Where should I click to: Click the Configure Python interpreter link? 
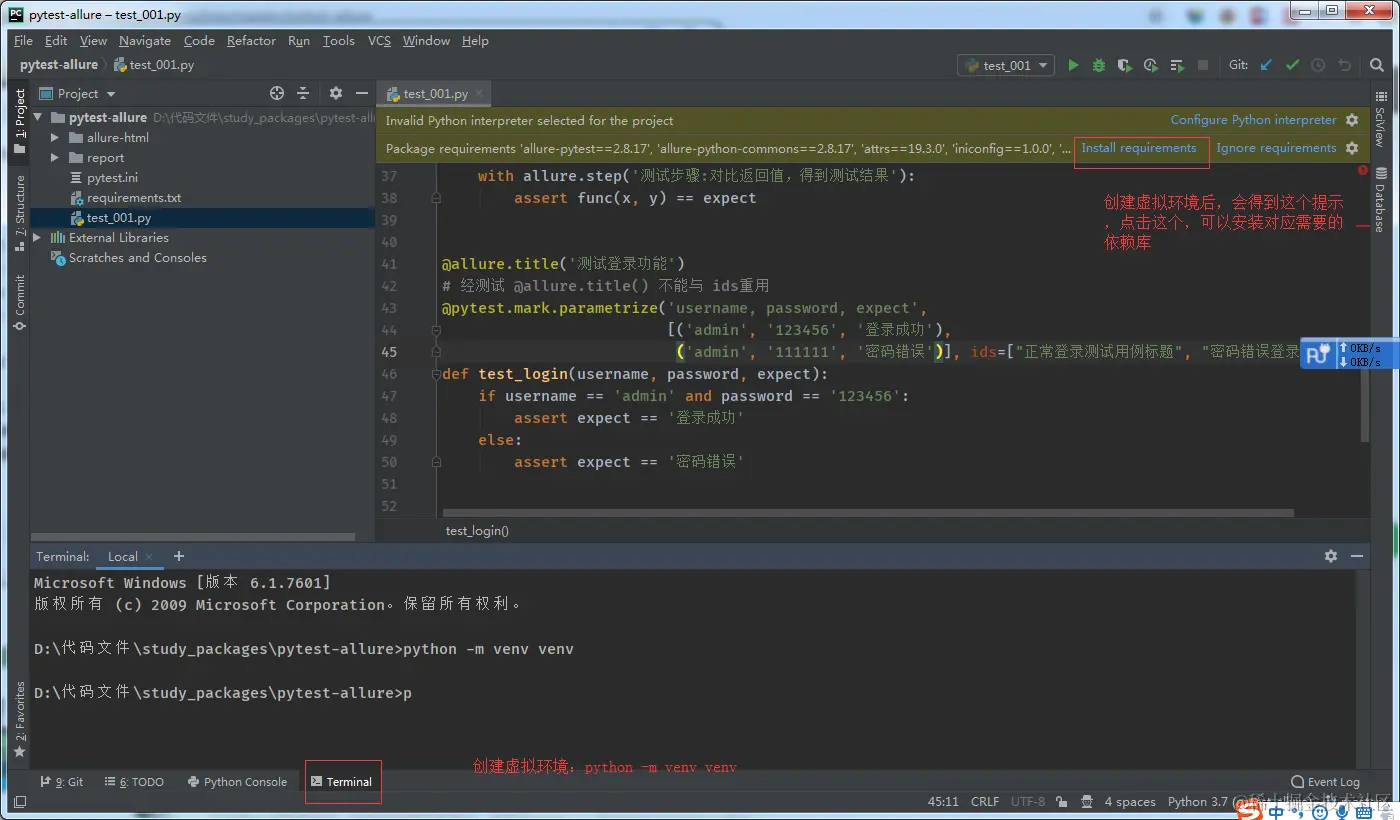pos(1253,119)
